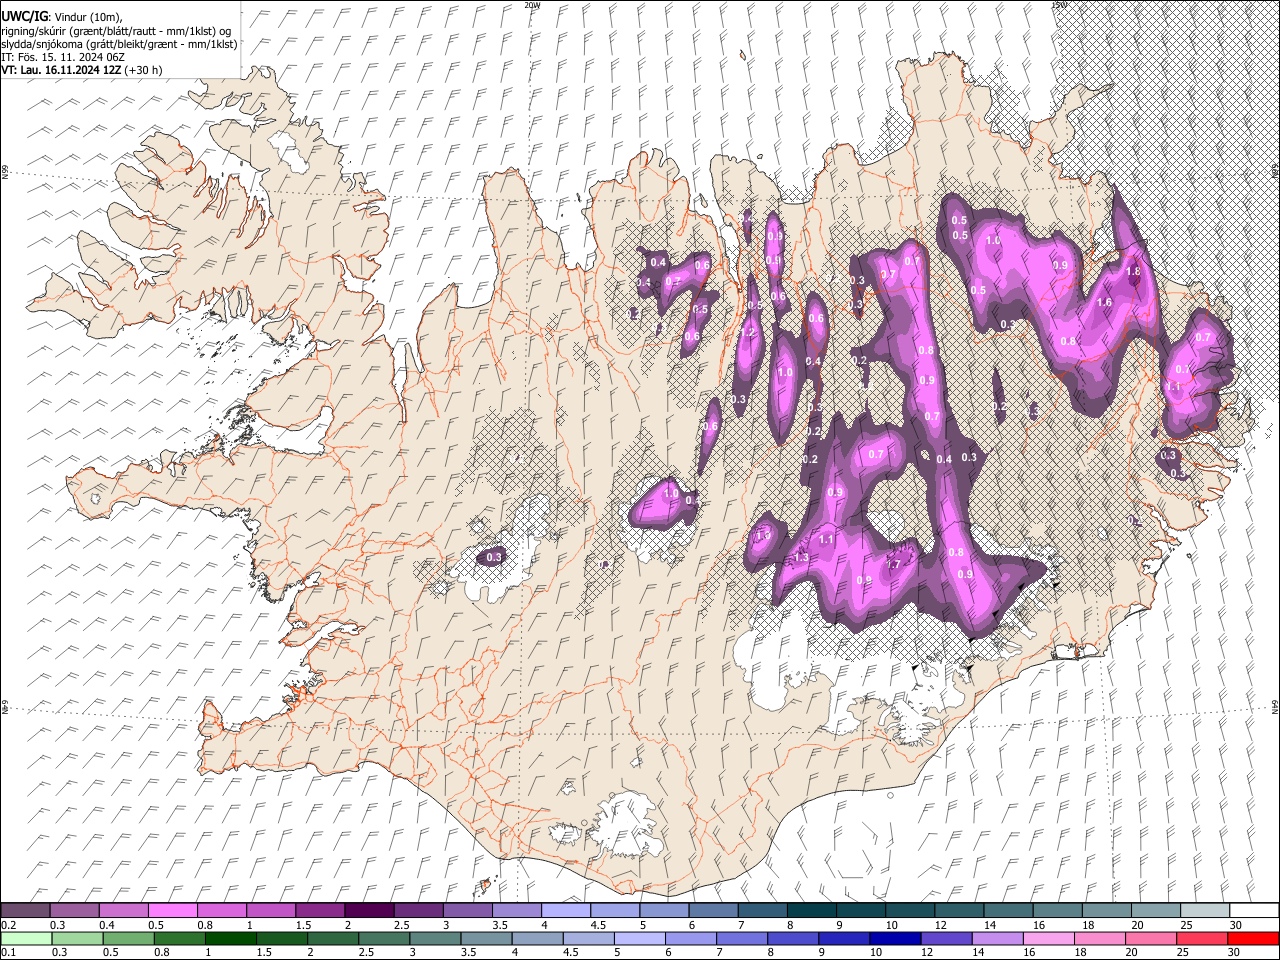
Task: Select the 10 swatch in upper legend row
Action: click(x=910, y=910)
